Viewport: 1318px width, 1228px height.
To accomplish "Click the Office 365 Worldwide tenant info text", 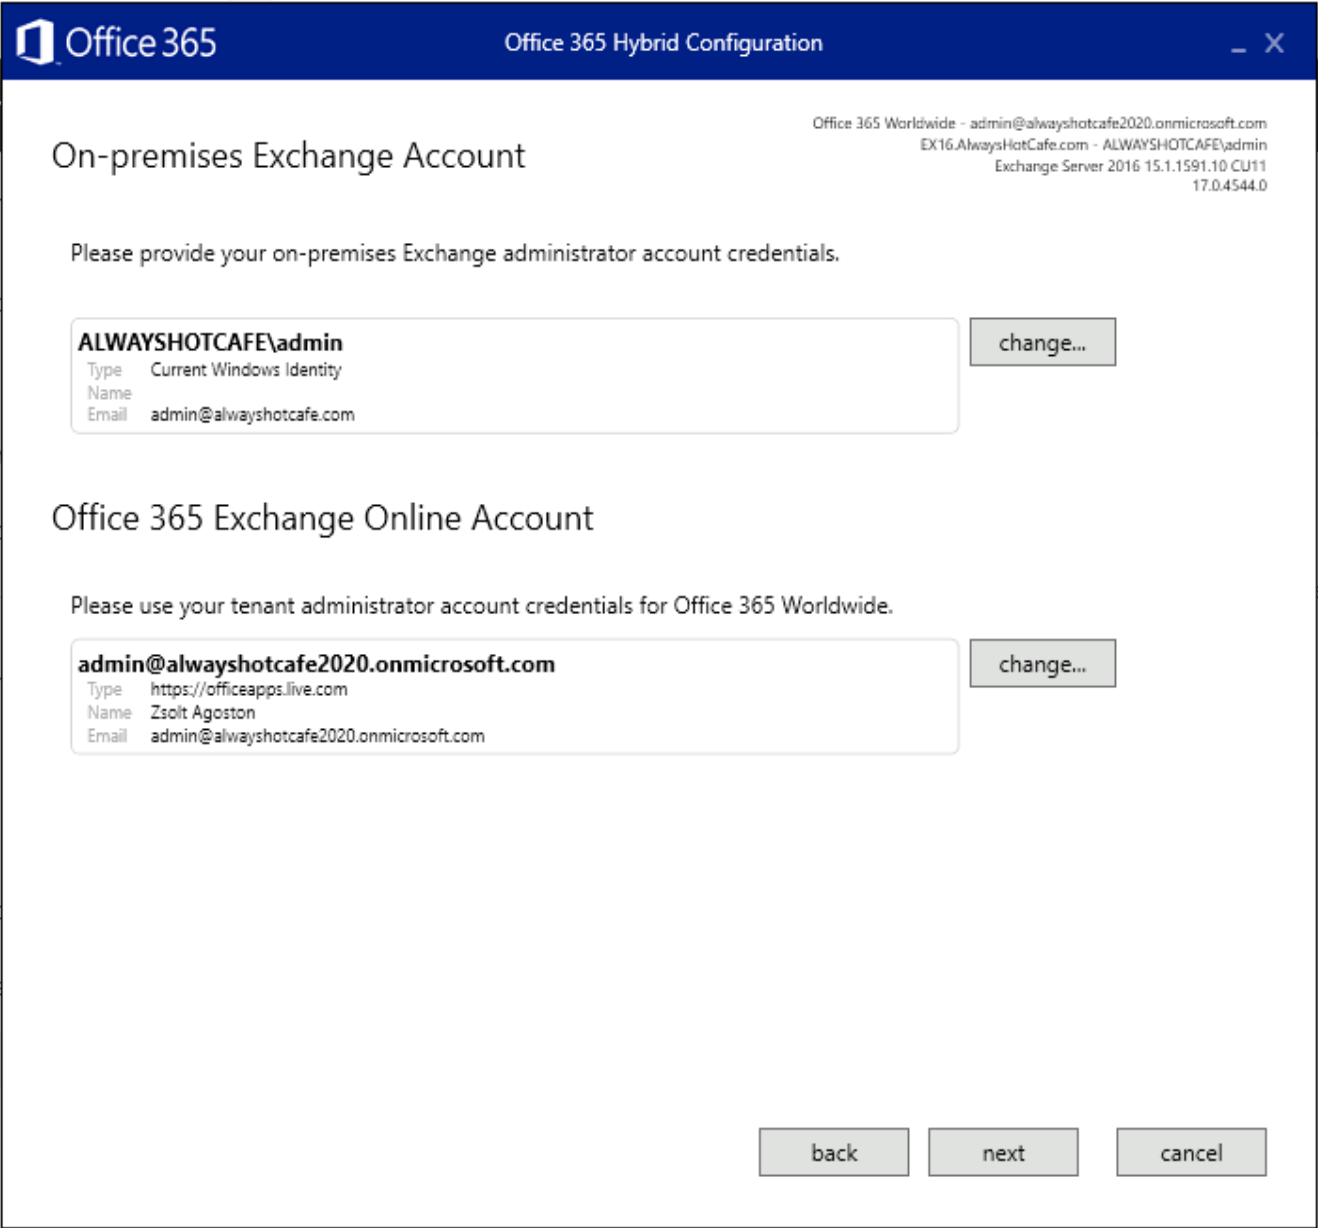I will coord(1038,124).
